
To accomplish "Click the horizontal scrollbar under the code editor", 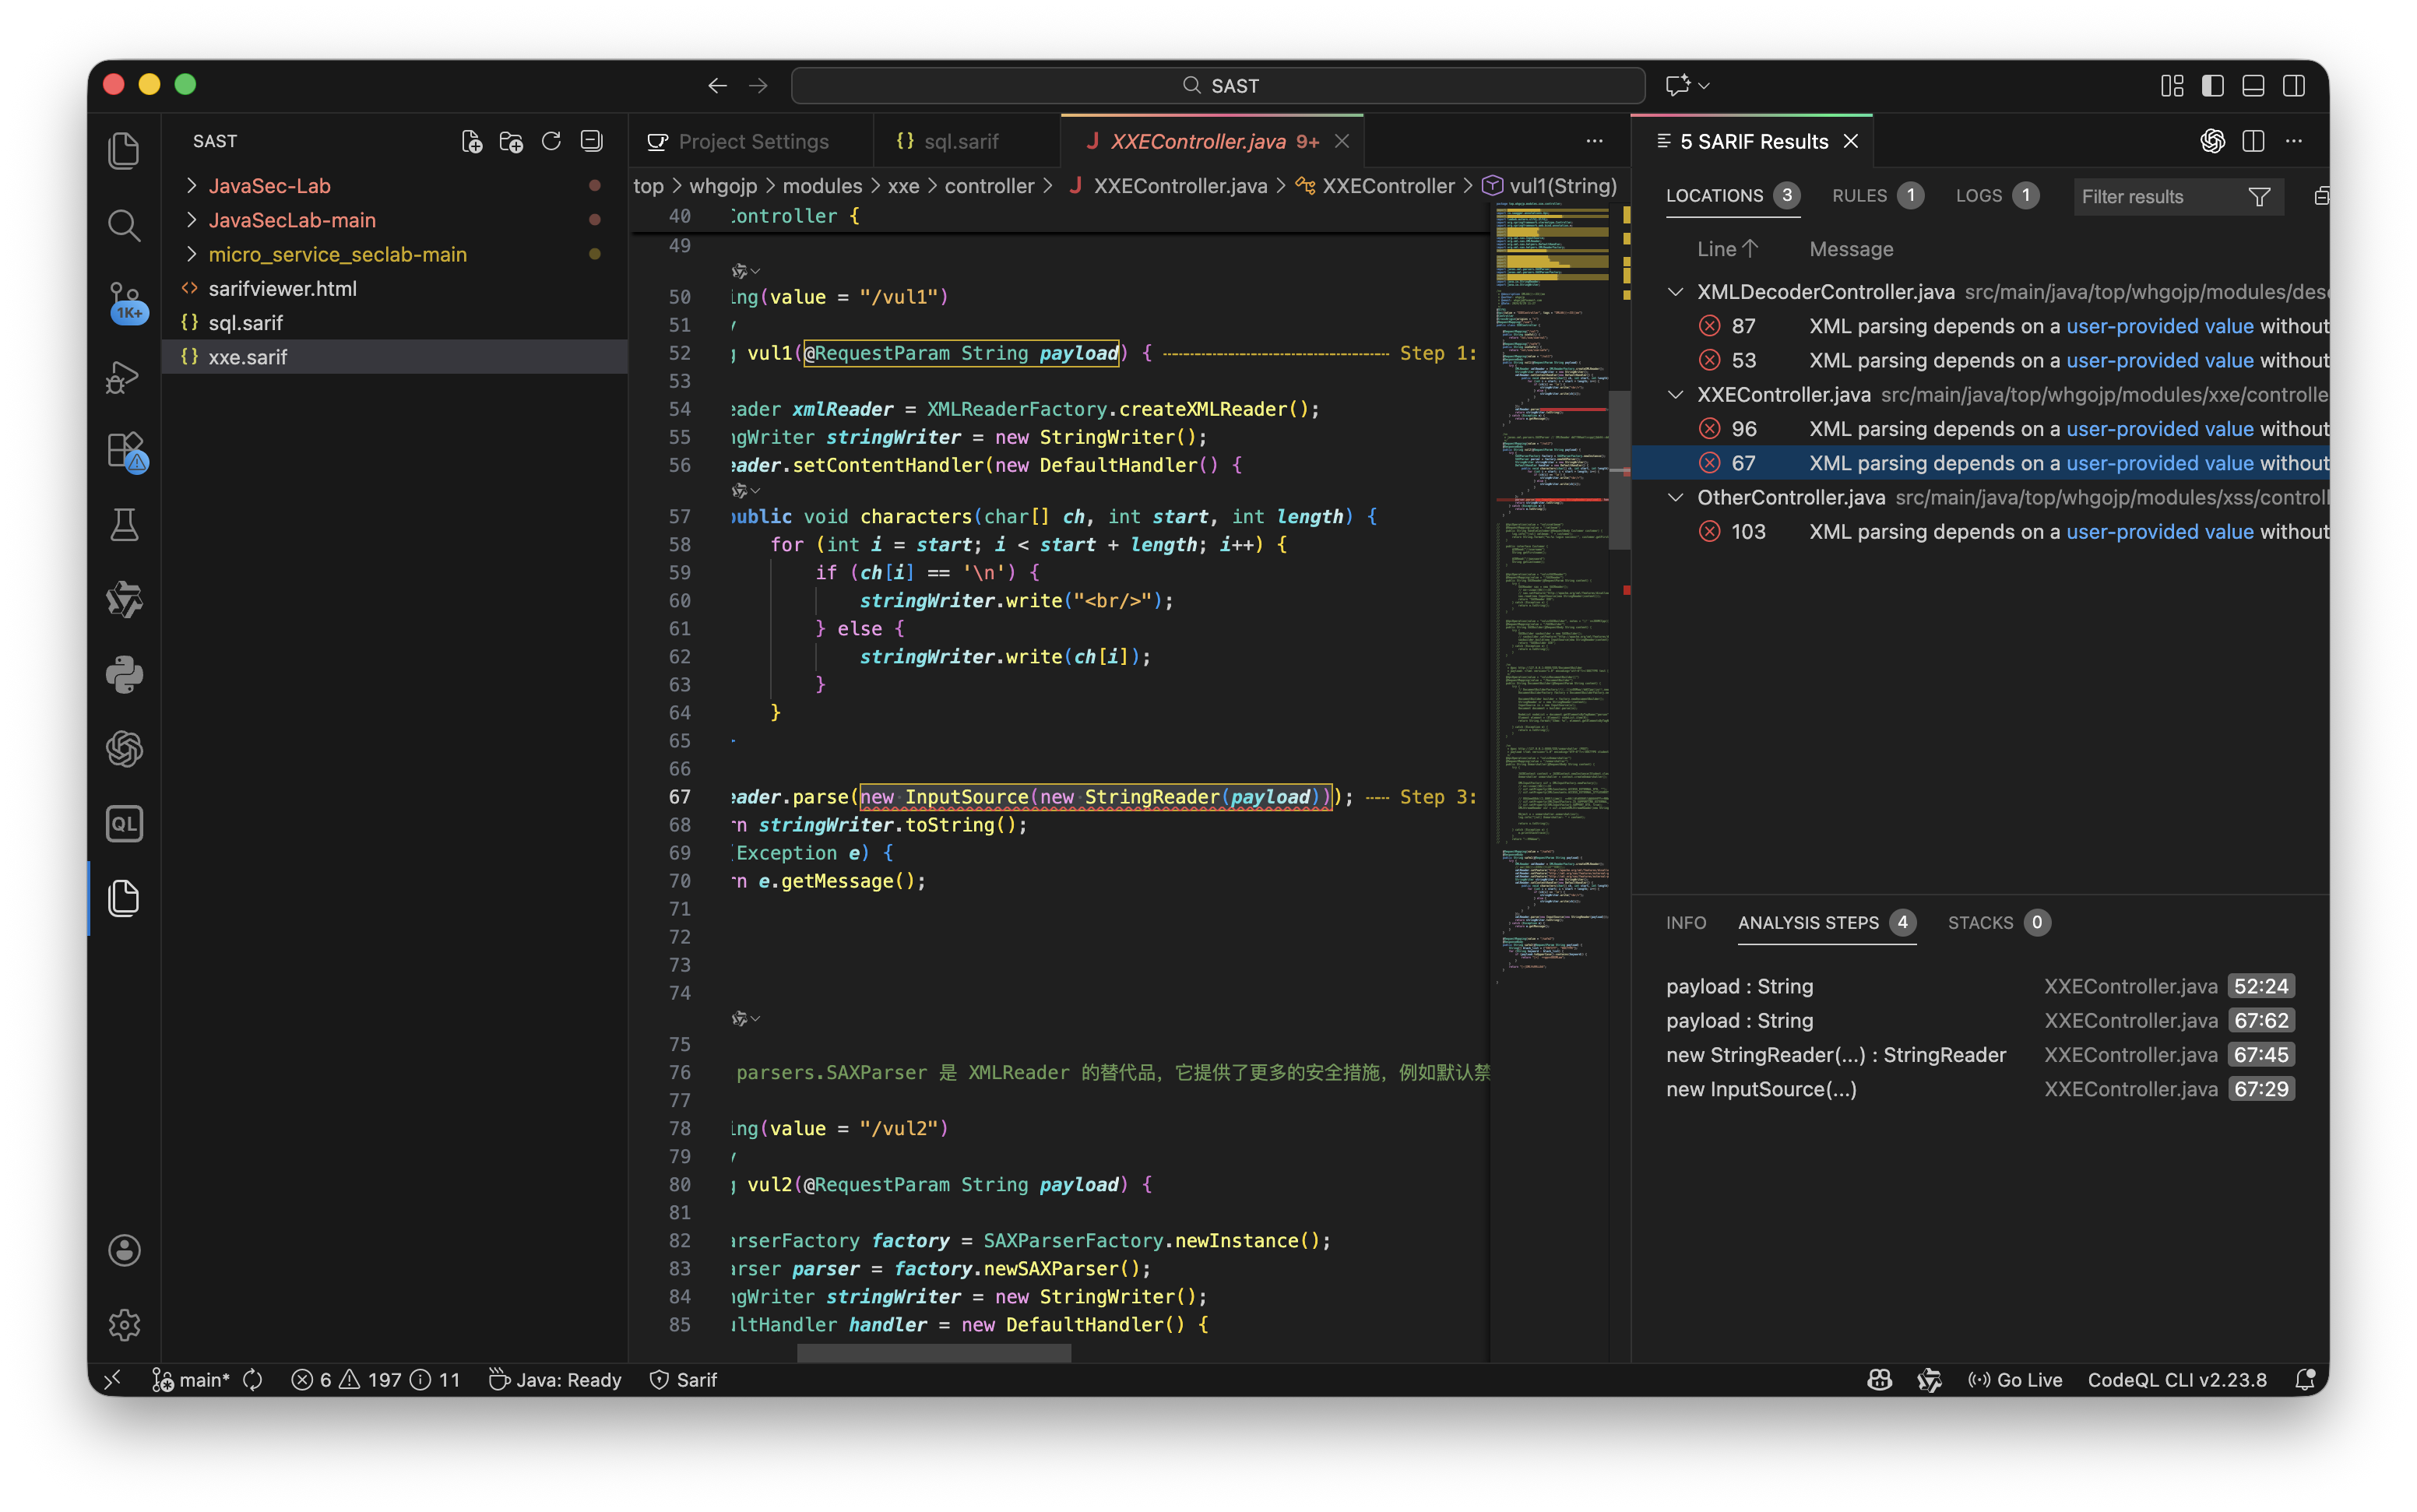I will click(933, 1352).
